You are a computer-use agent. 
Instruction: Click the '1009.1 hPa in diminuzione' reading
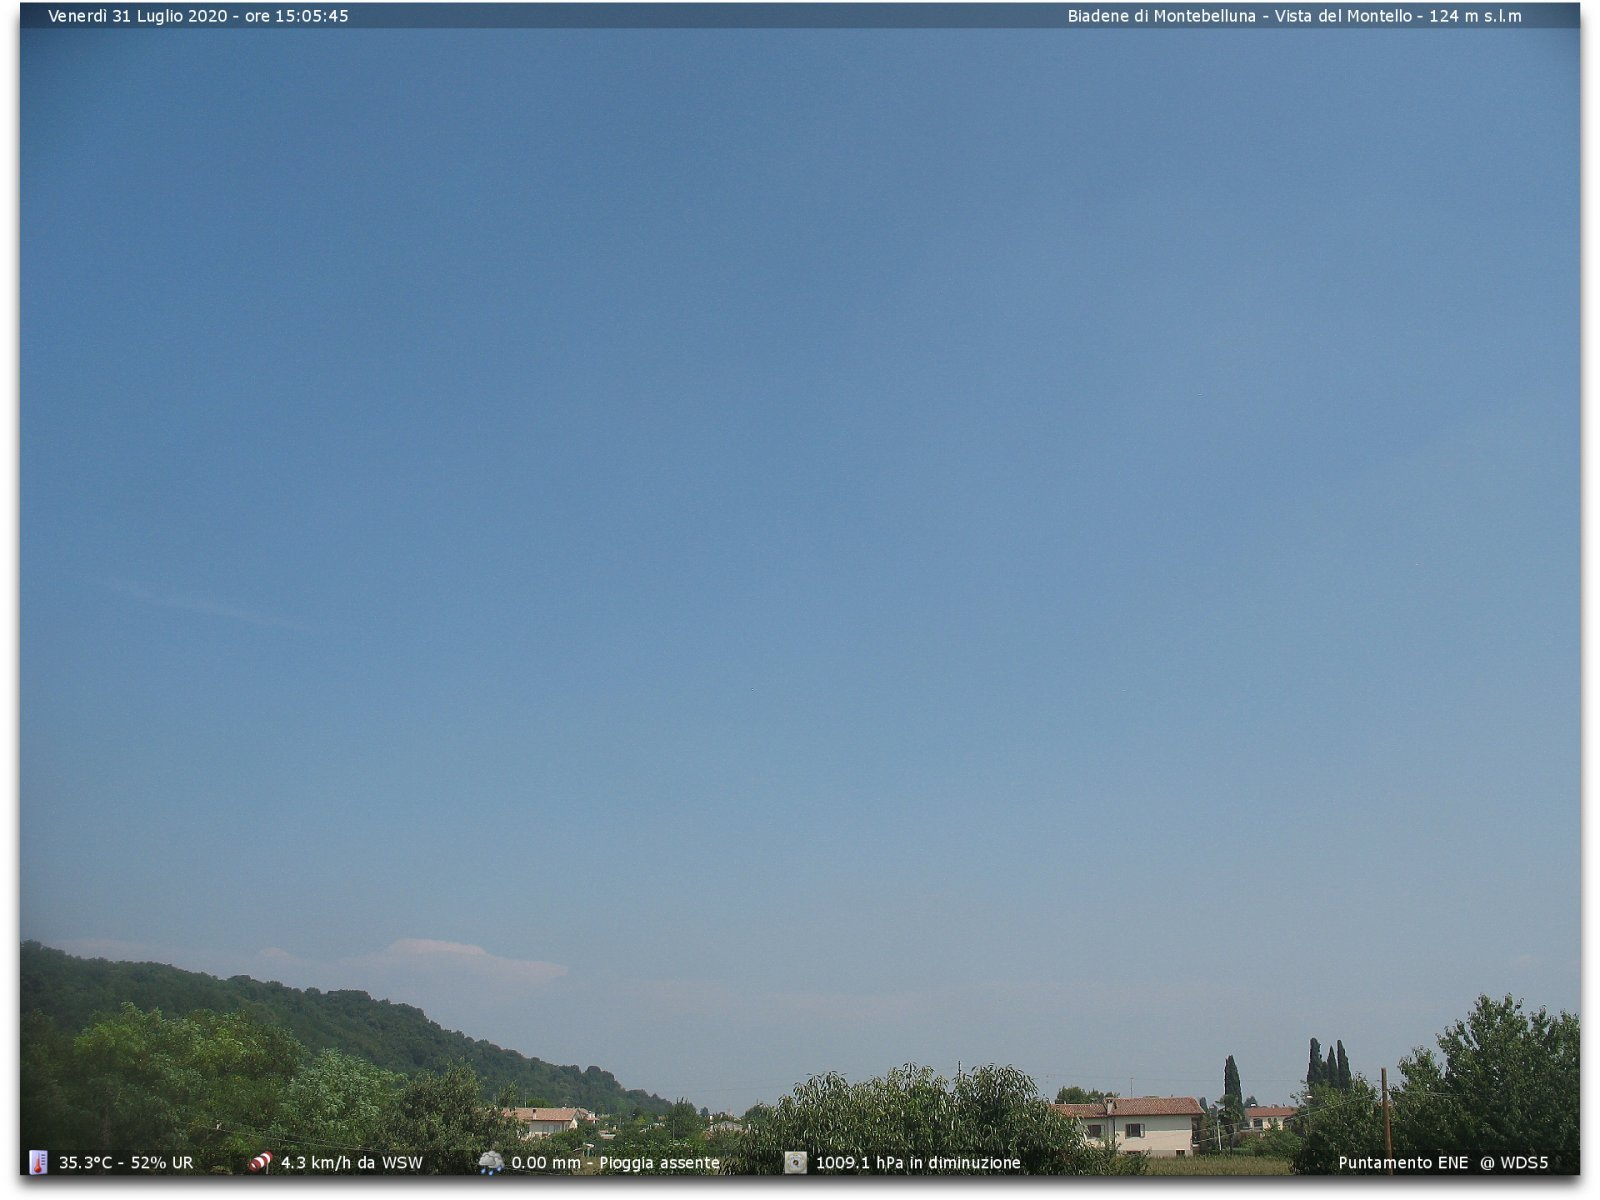point(918,1163)
